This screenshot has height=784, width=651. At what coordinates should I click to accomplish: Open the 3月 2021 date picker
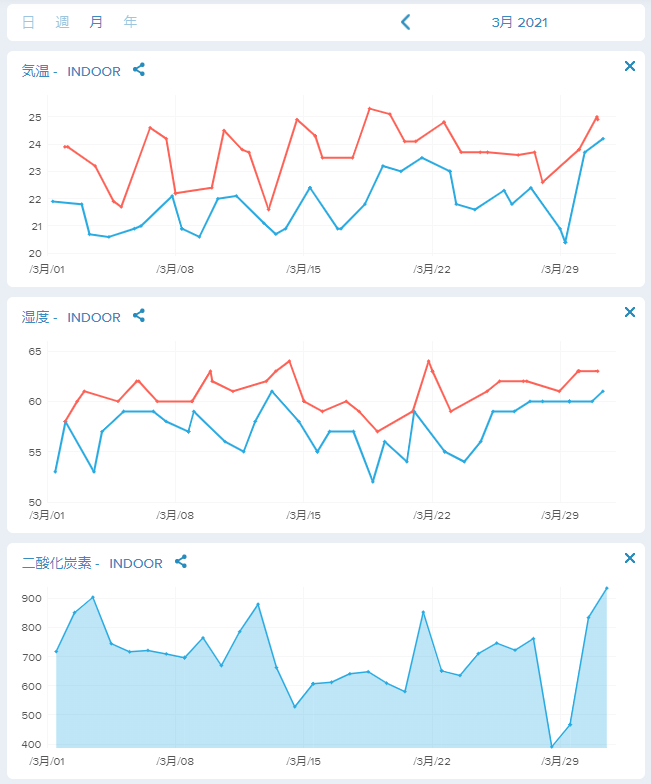click(520, 22)
